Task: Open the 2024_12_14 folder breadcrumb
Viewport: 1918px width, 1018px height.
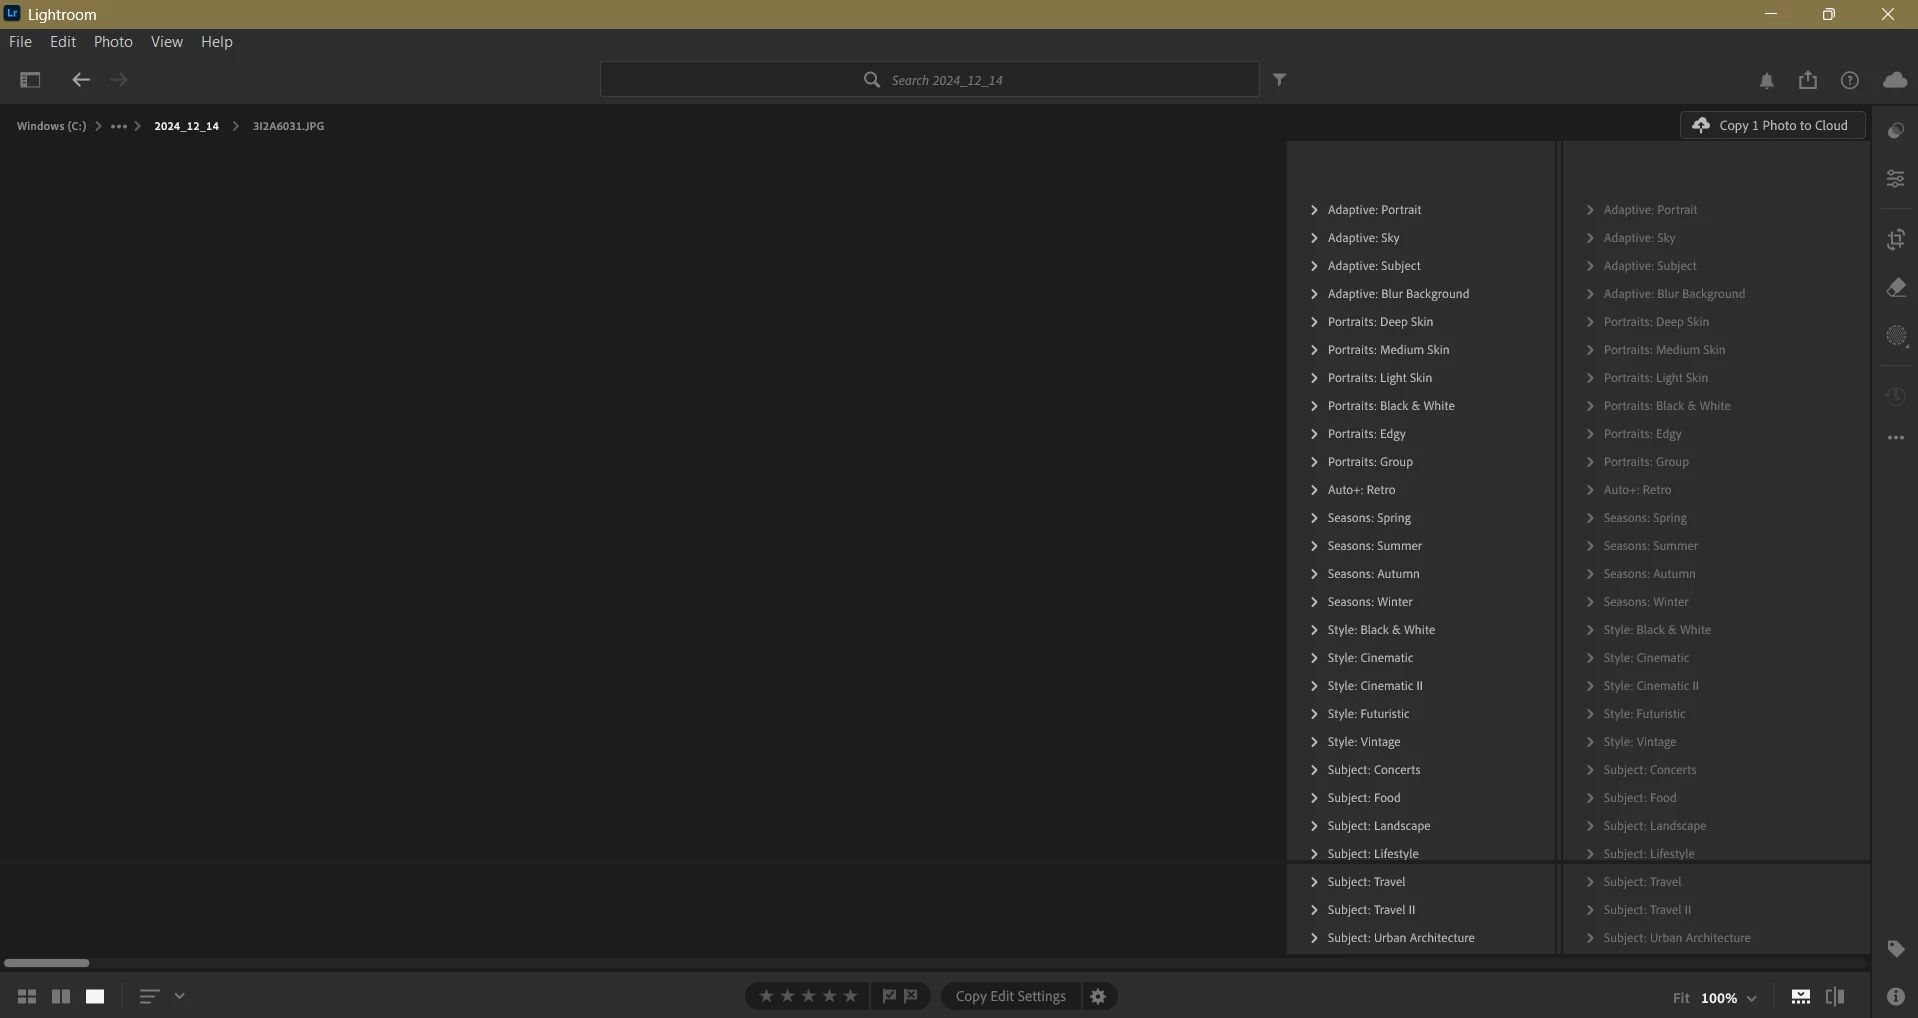Action: click(186, 126)
